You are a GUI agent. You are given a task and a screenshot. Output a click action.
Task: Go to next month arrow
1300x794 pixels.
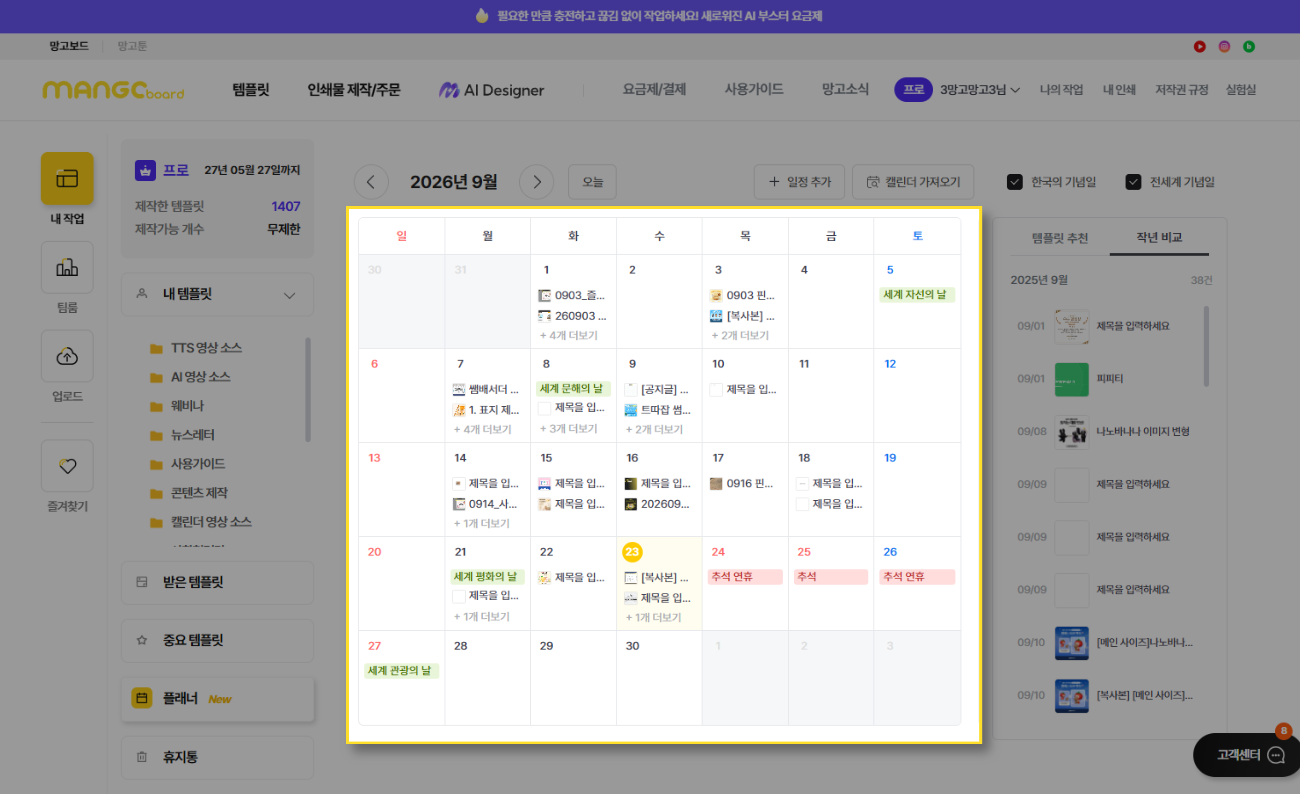click(537, 182)
